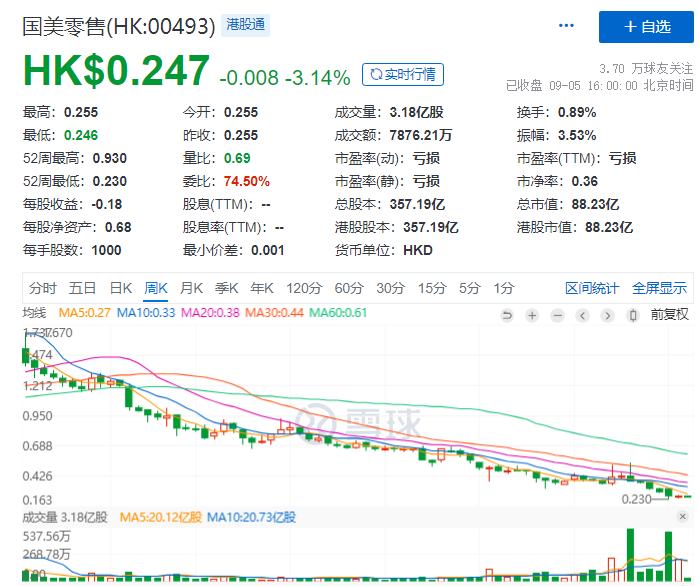The height and width of the screenshot is (586, 699).
Task: Click the trash icon in chart toolbar
Action: [x=632, y=315]
